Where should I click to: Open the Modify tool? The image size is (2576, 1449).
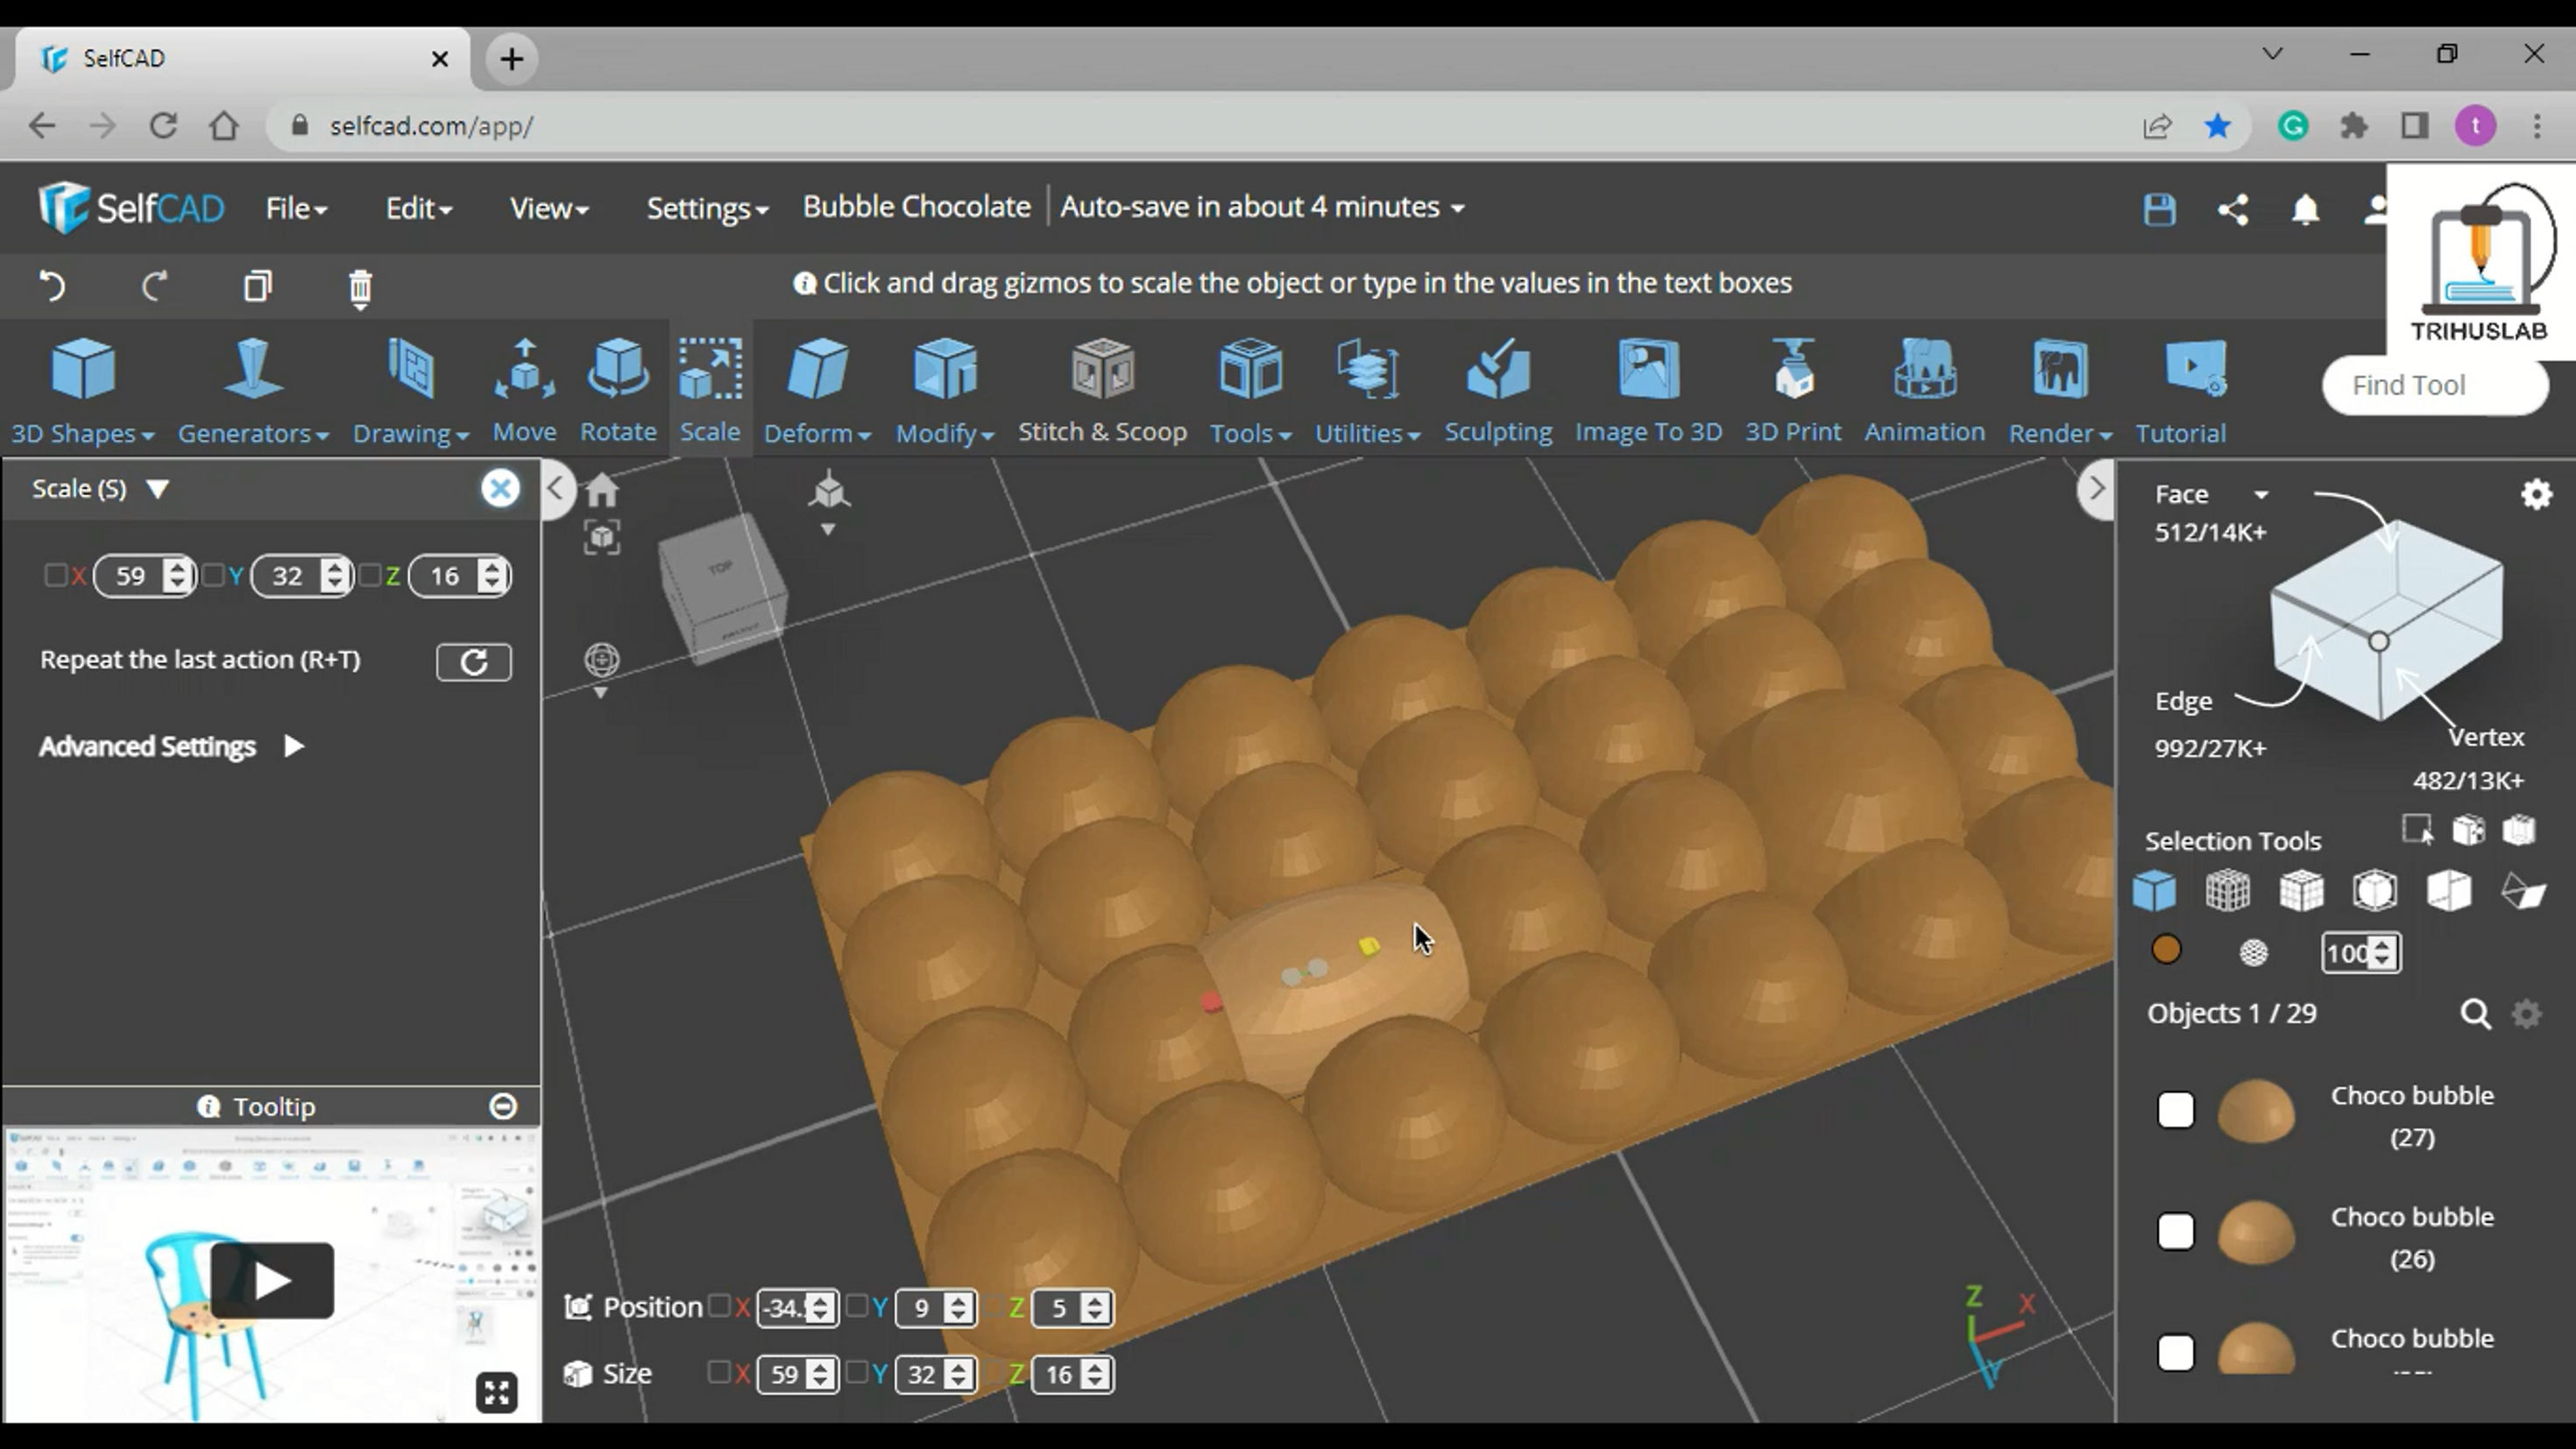click(x=944, y=391)
